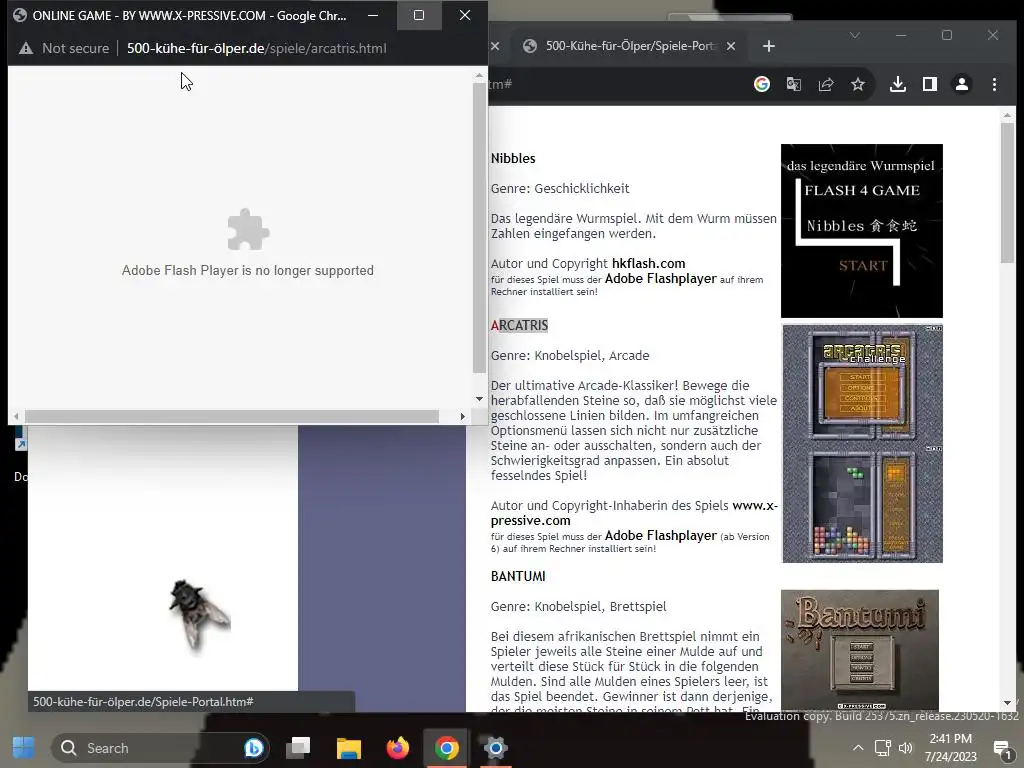Open the Downloads icon in Chrome toolbar
Image resolution: width=1024 pixels, height=768 pixels.
(898, 84)
